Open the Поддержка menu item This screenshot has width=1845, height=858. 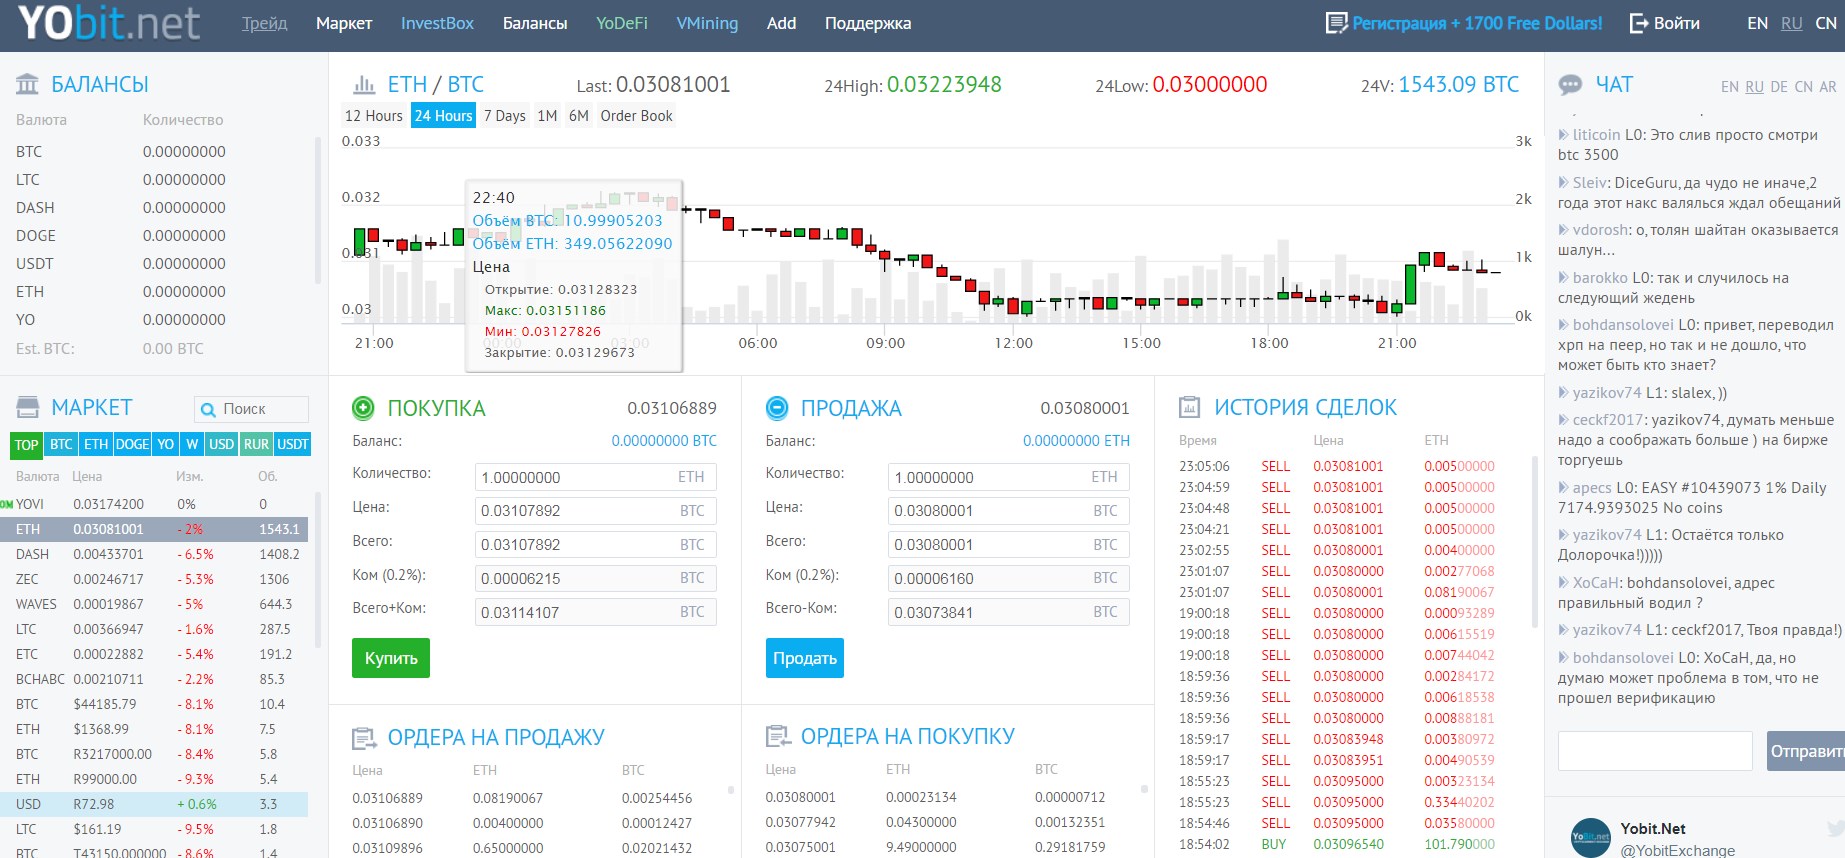[x=868, y=23]
